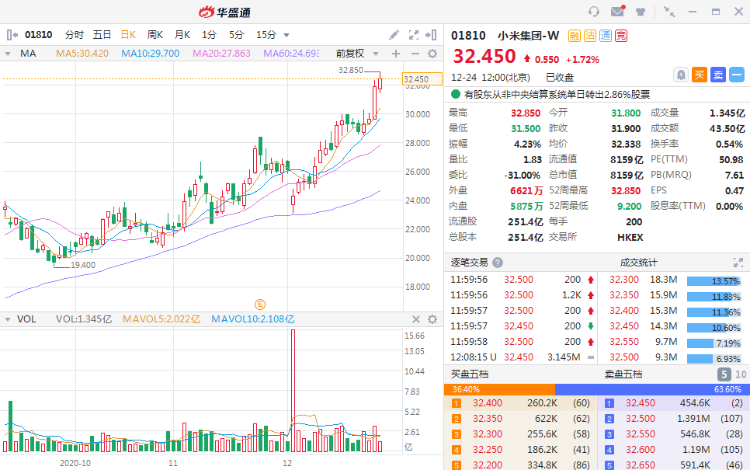Switch to 1分 one-minute chart
The width and height of the screenshot is (750, 470).
pos(209,35)
